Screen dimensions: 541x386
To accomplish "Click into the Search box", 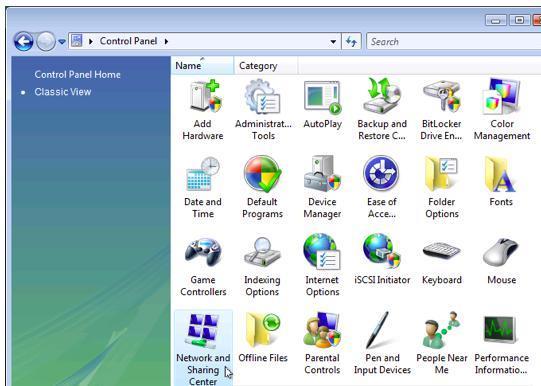I will (x=453, y=42).
